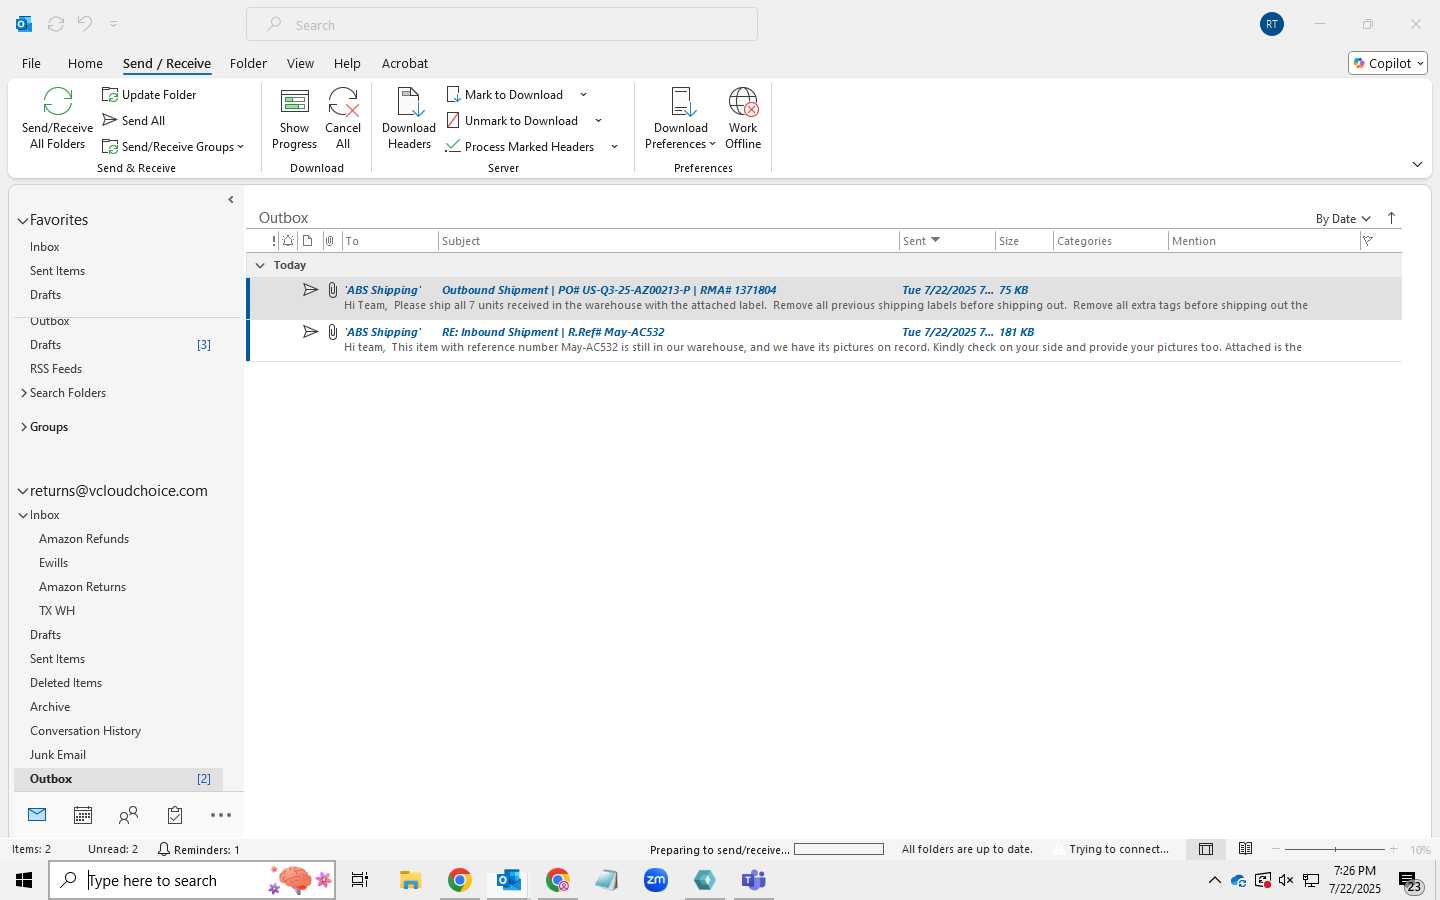Open Show Progress dialog
Image resolution: width=1440 pixels, height=900 pixels.
click(x=294, y=119)
